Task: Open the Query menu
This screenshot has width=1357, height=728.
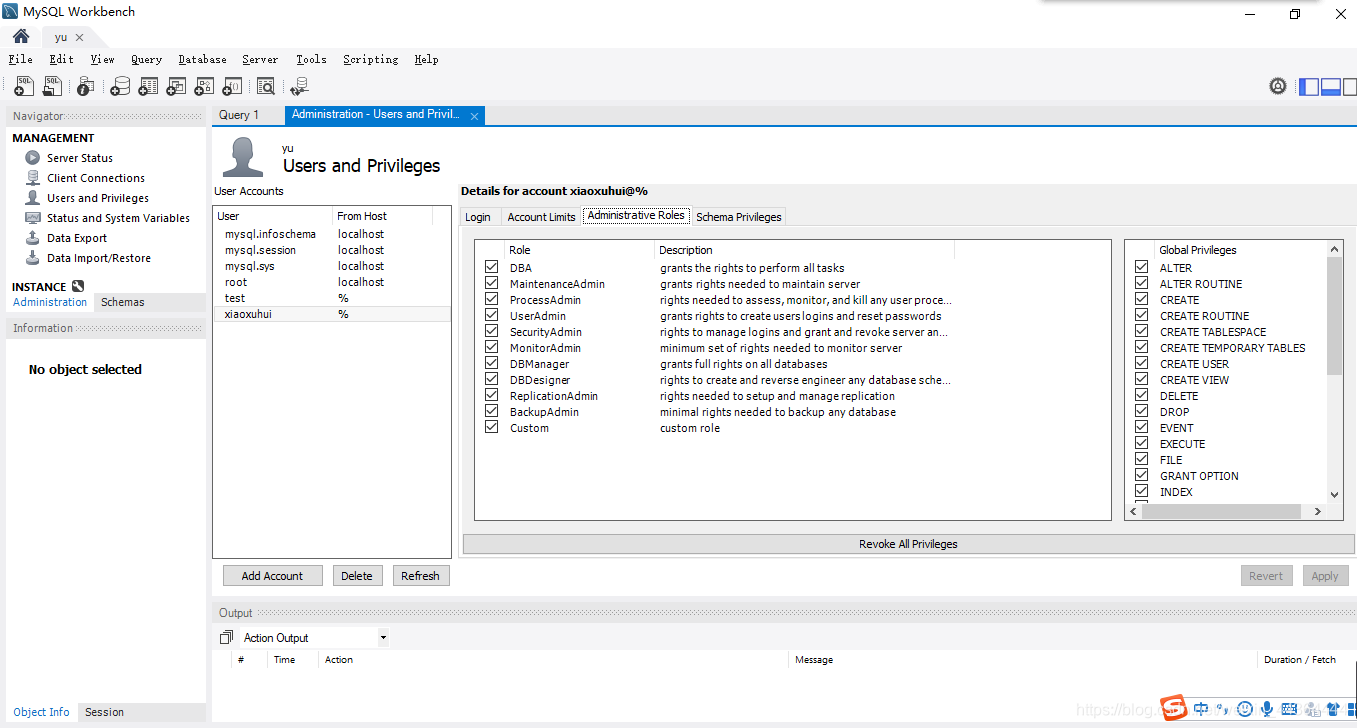Action: pyautogui.click(x=146, y=59)
